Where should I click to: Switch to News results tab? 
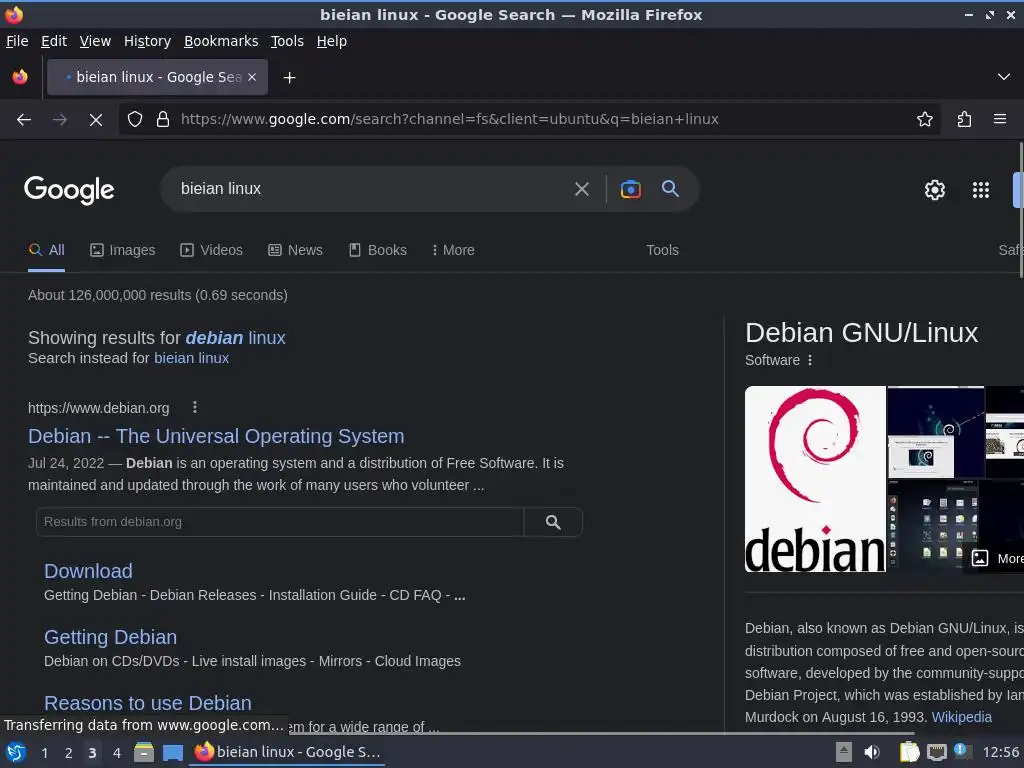click(295, 250)
